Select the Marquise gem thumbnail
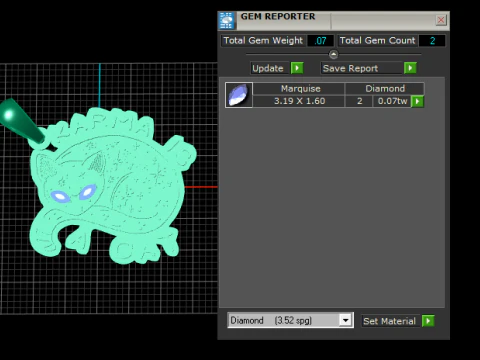This screenshot has height=360, width=480. pyautogui.click(x=239, y=95)
